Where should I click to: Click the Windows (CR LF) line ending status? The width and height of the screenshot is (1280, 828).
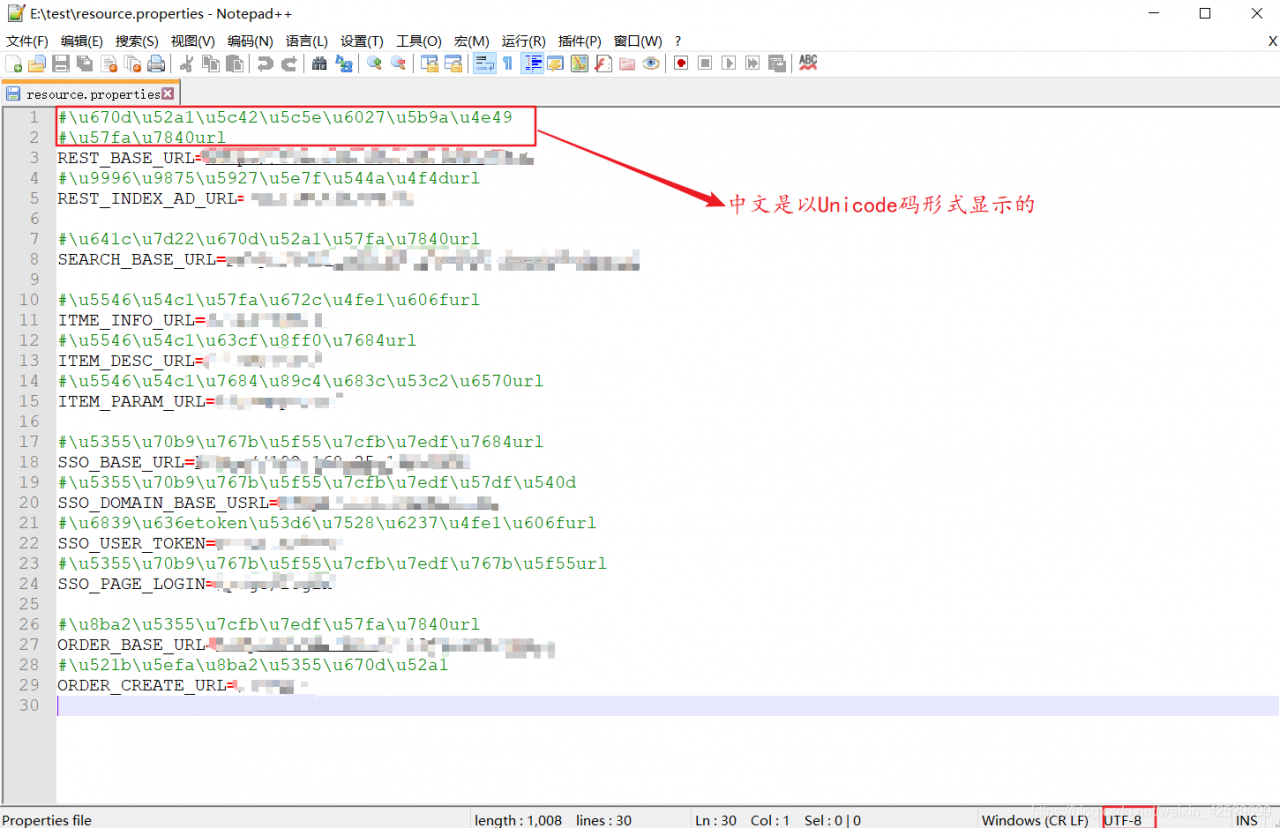point(1035,820)
